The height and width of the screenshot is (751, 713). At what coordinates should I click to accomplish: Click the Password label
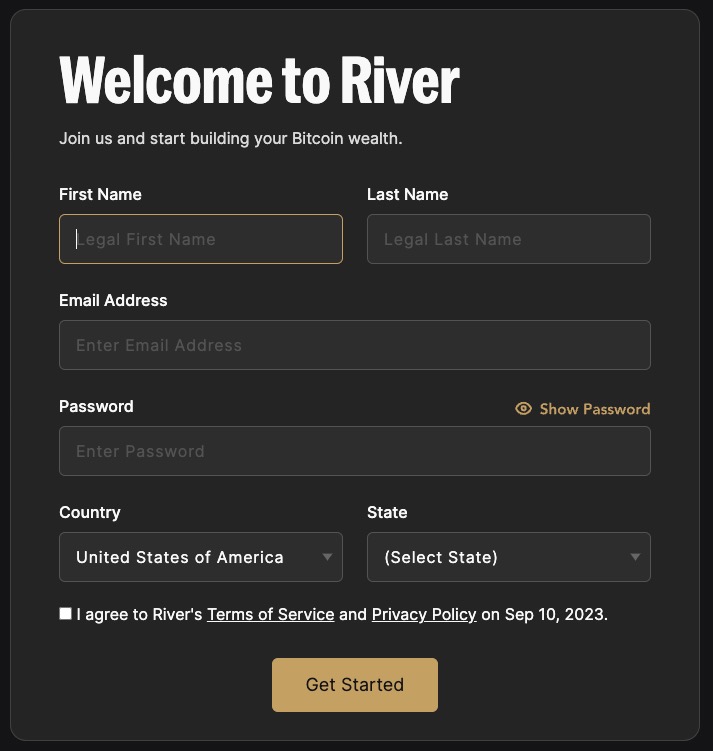96,406
